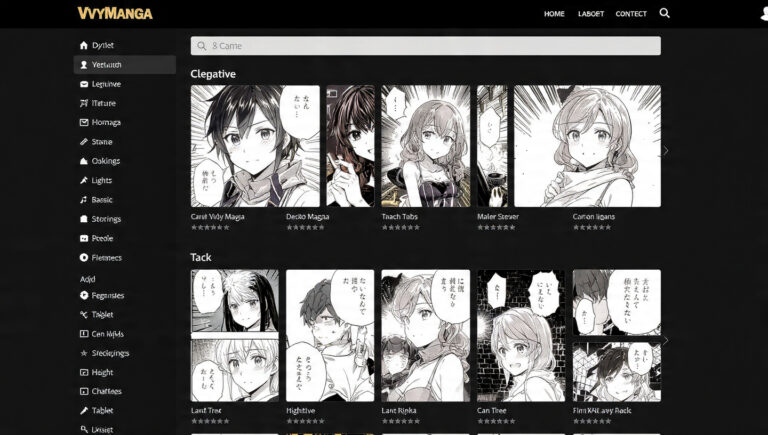768x435 pixels.
Task: Open the Can Tree cover image
Action: coord(521,336)
